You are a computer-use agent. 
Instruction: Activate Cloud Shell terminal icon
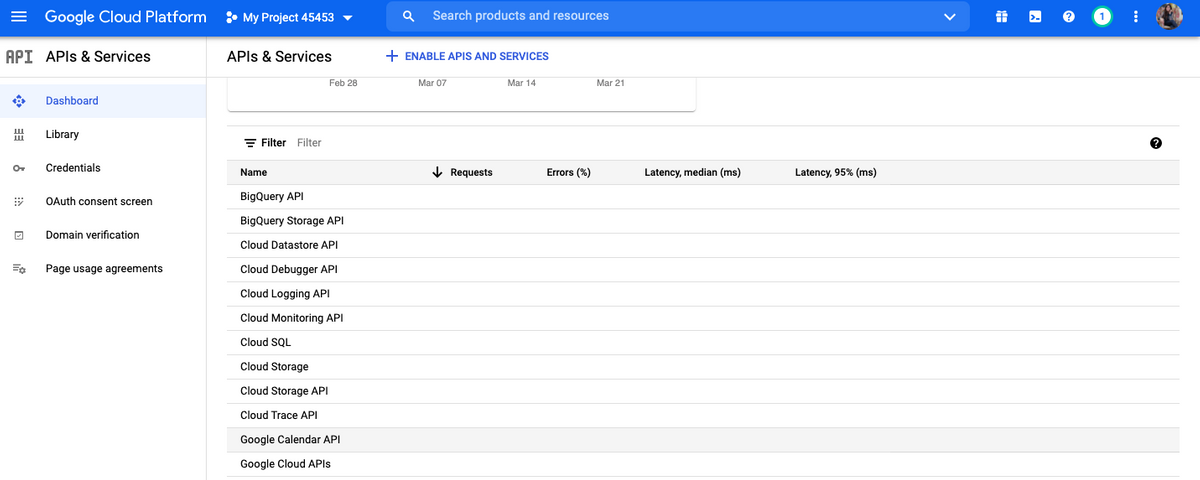tap(1035, 17)
